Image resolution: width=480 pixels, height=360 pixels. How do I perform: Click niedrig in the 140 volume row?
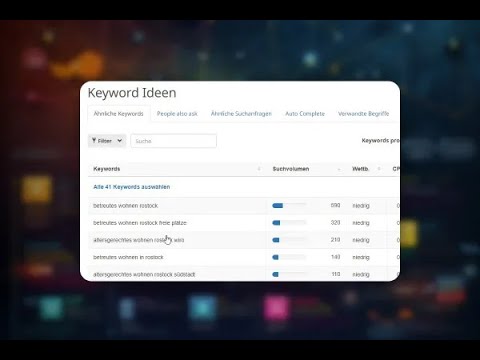pyautogui.click(x=361, y=258)
